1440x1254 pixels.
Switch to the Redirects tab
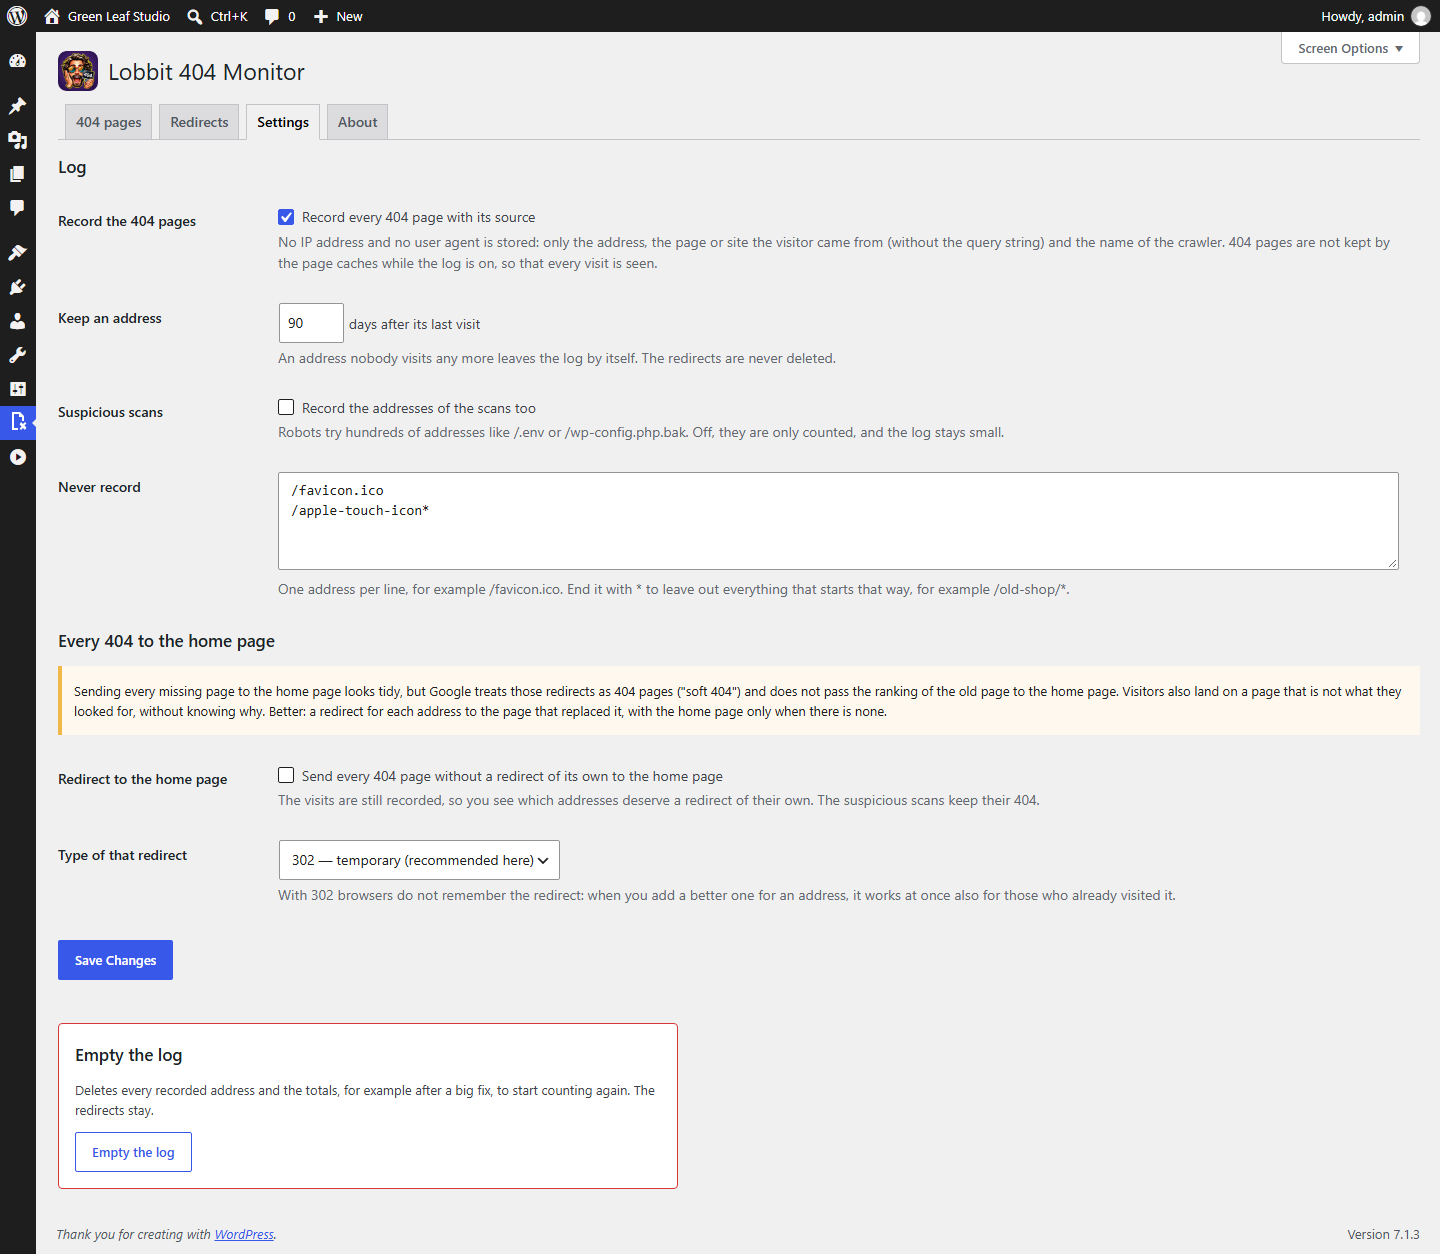199,122
